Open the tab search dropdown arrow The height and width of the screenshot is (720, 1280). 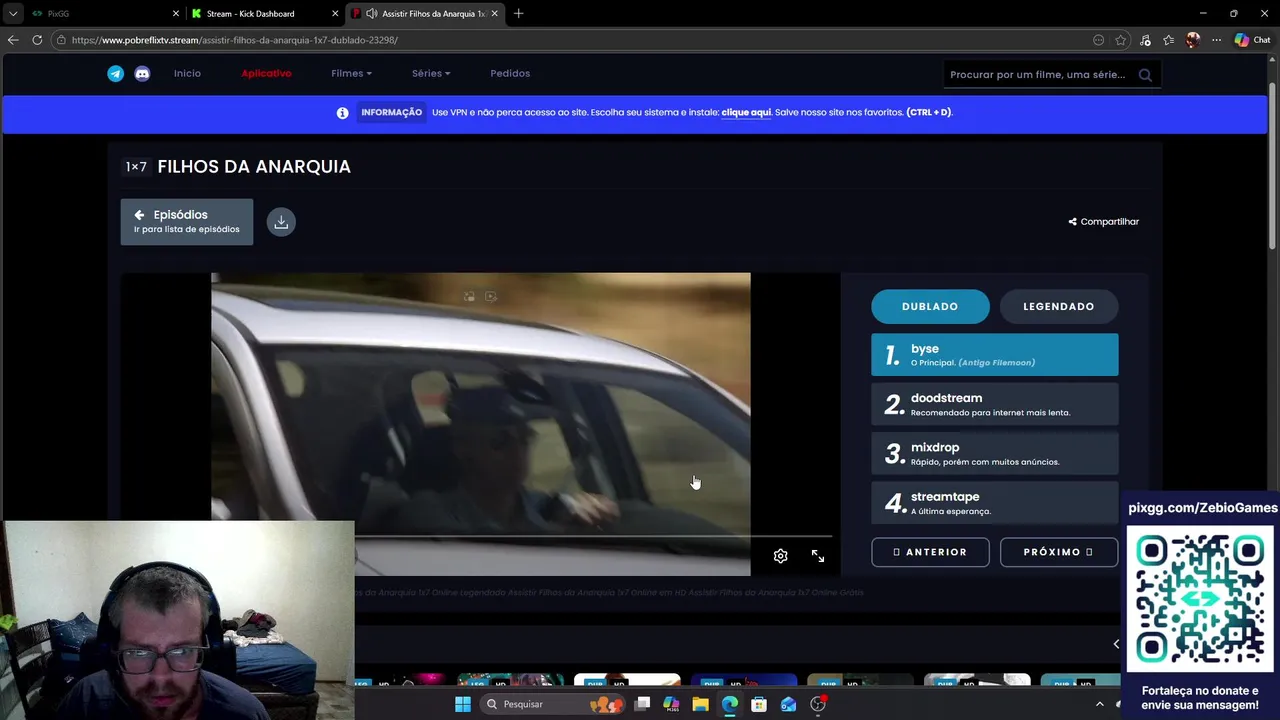click(12, 13)
